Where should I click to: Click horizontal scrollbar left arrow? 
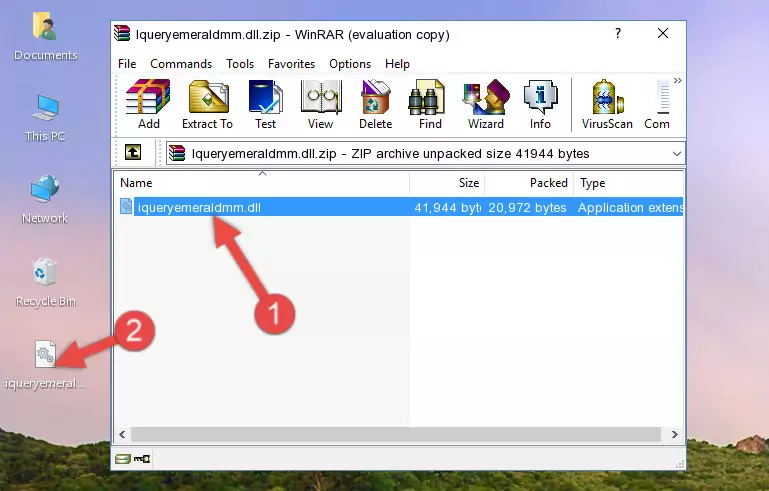pyautogui.click(x=123, y=434)
